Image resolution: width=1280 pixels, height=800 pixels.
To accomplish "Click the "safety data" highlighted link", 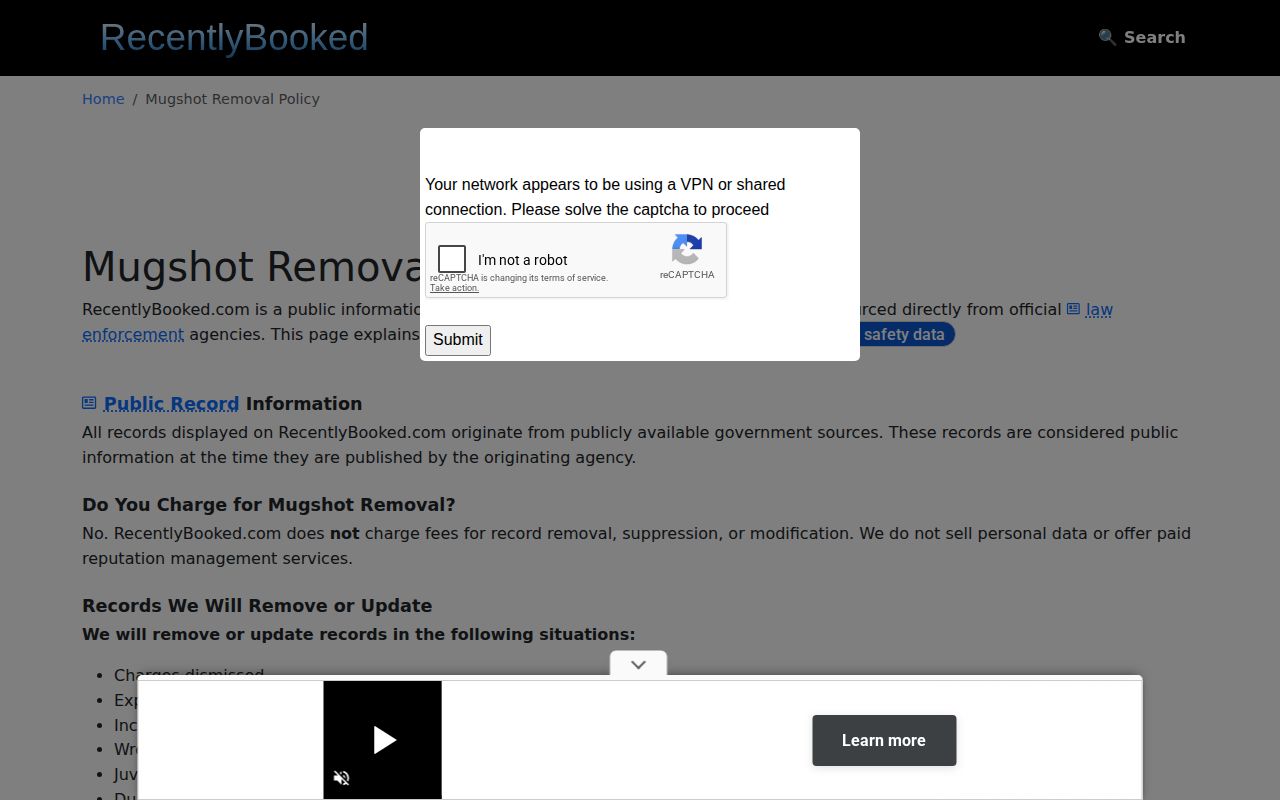I will point(905,334).
